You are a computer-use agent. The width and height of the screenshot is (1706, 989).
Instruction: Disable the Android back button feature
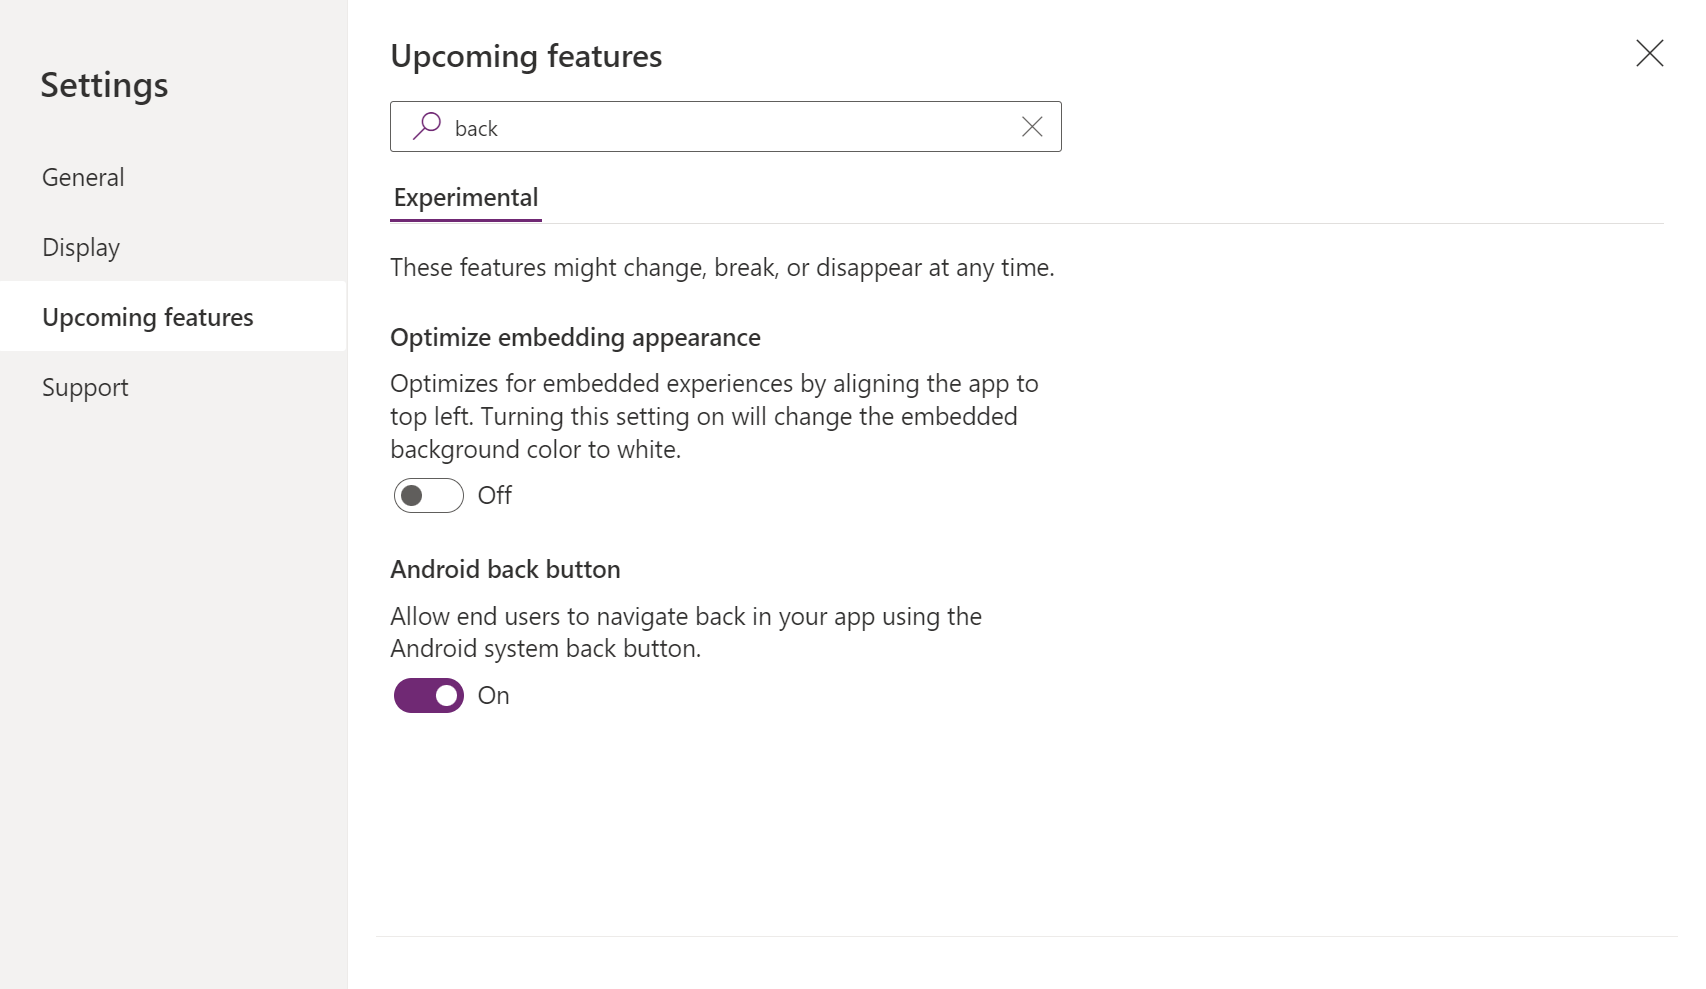tap(428, 695)
